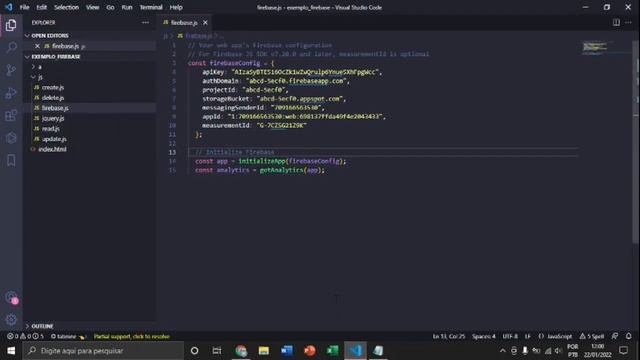Open delete.js in the explorer
The width and height of the screenshot is (640, 360).
tap(53, 98)
